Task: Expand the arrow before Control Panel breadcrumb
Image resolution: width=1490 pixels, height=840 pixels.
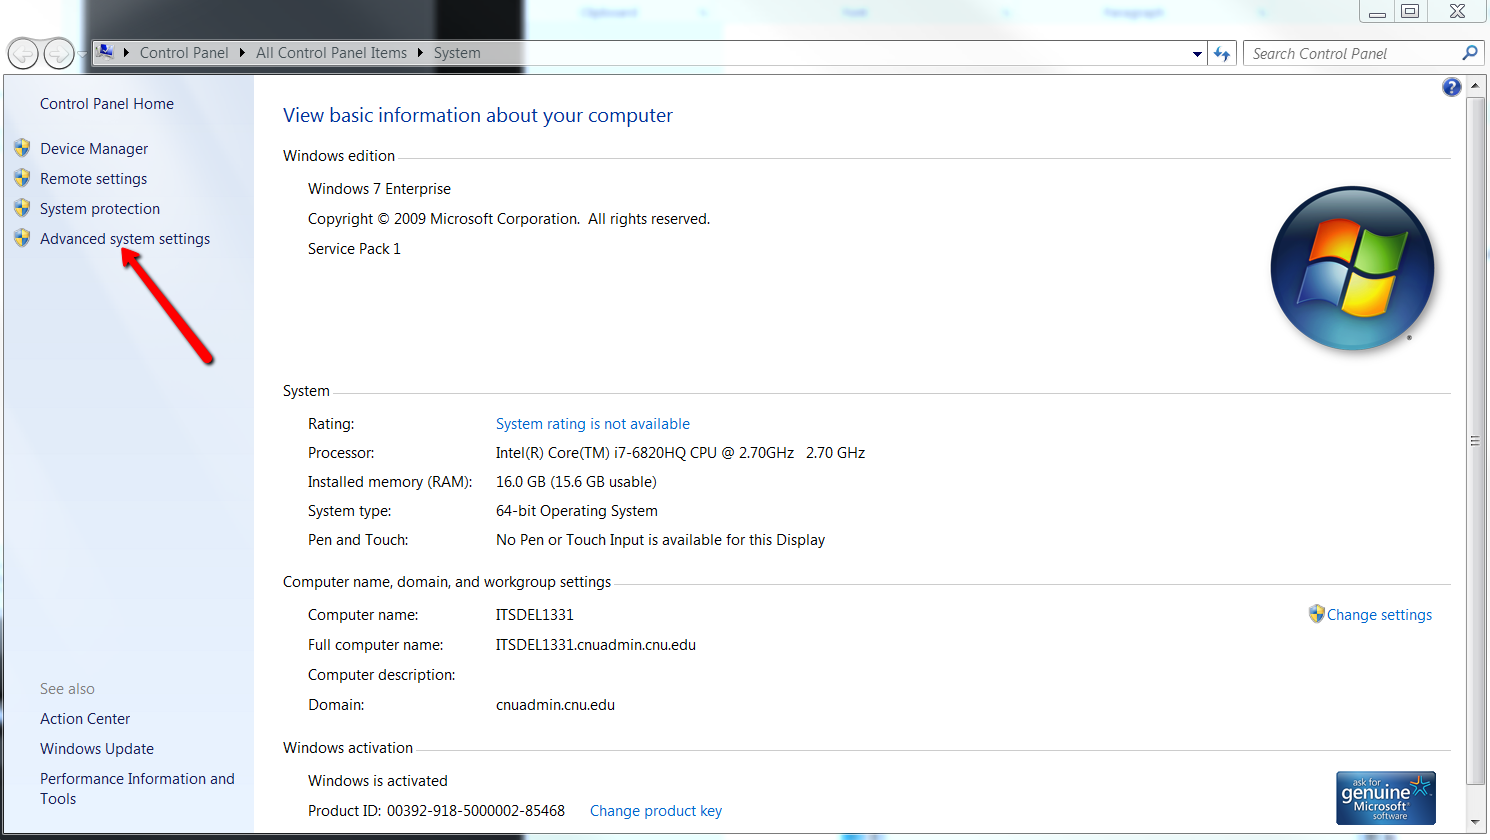Action: (126, 53)
